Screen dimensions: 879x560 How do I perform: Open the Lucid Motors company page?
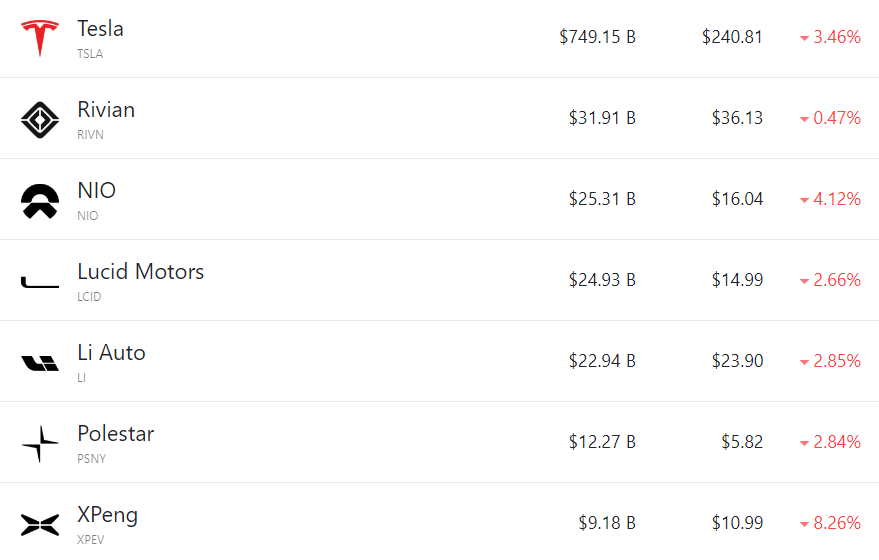[140, 272]
